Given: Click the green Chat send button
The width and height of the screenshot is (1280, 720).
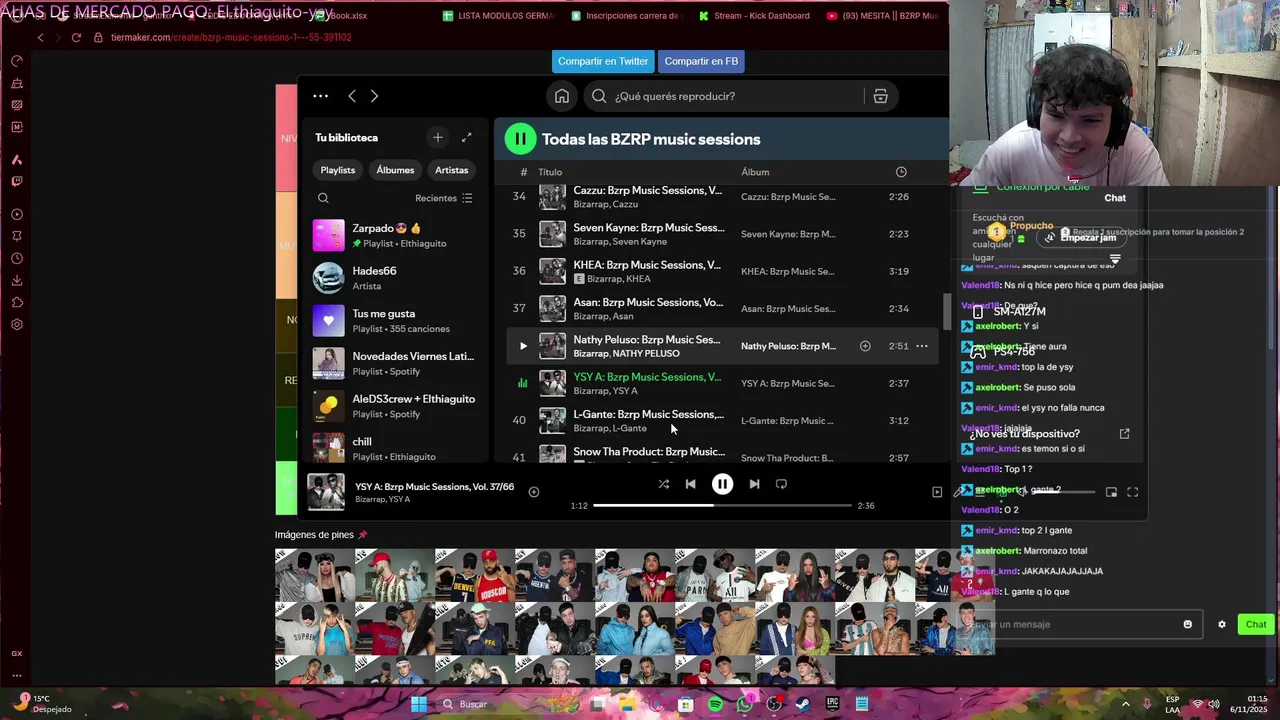Looking at the screenshot, I should coord(1255,624).
